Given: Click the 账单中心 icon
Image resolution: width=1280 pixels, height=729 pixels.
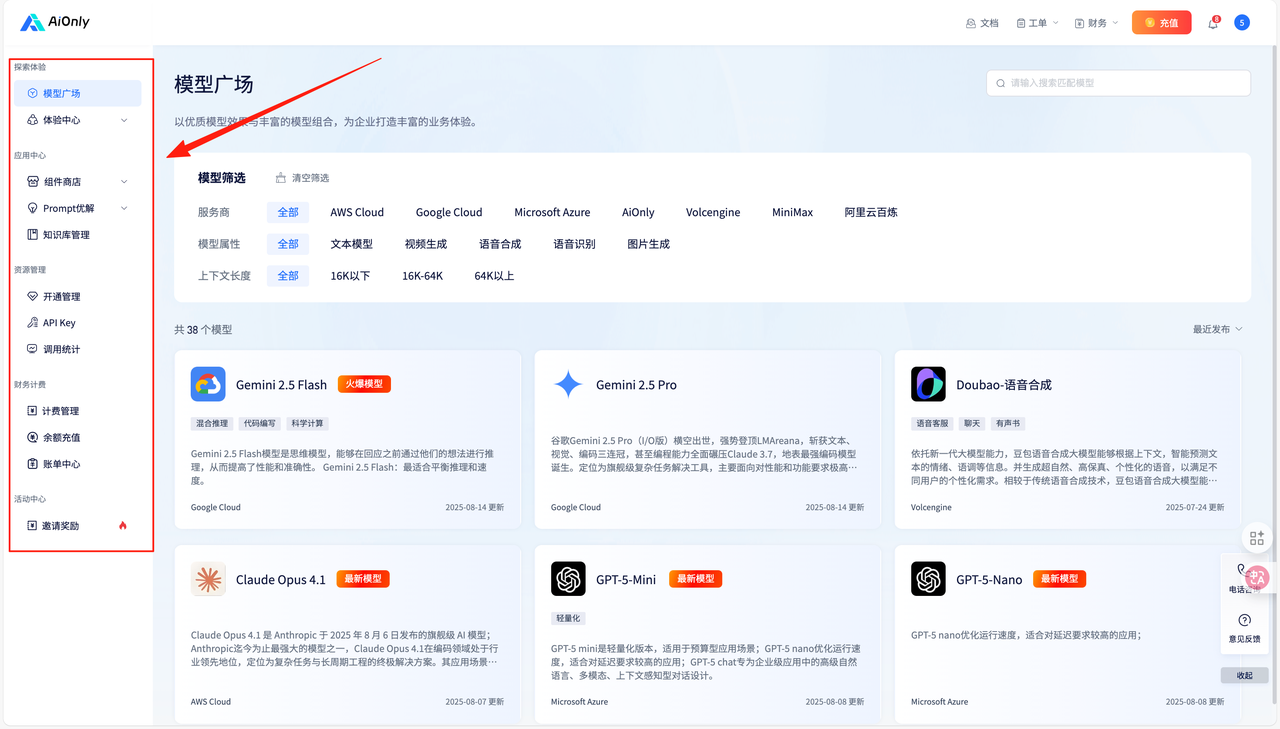Looking at the screenshot, I should (x=33, y=464).
